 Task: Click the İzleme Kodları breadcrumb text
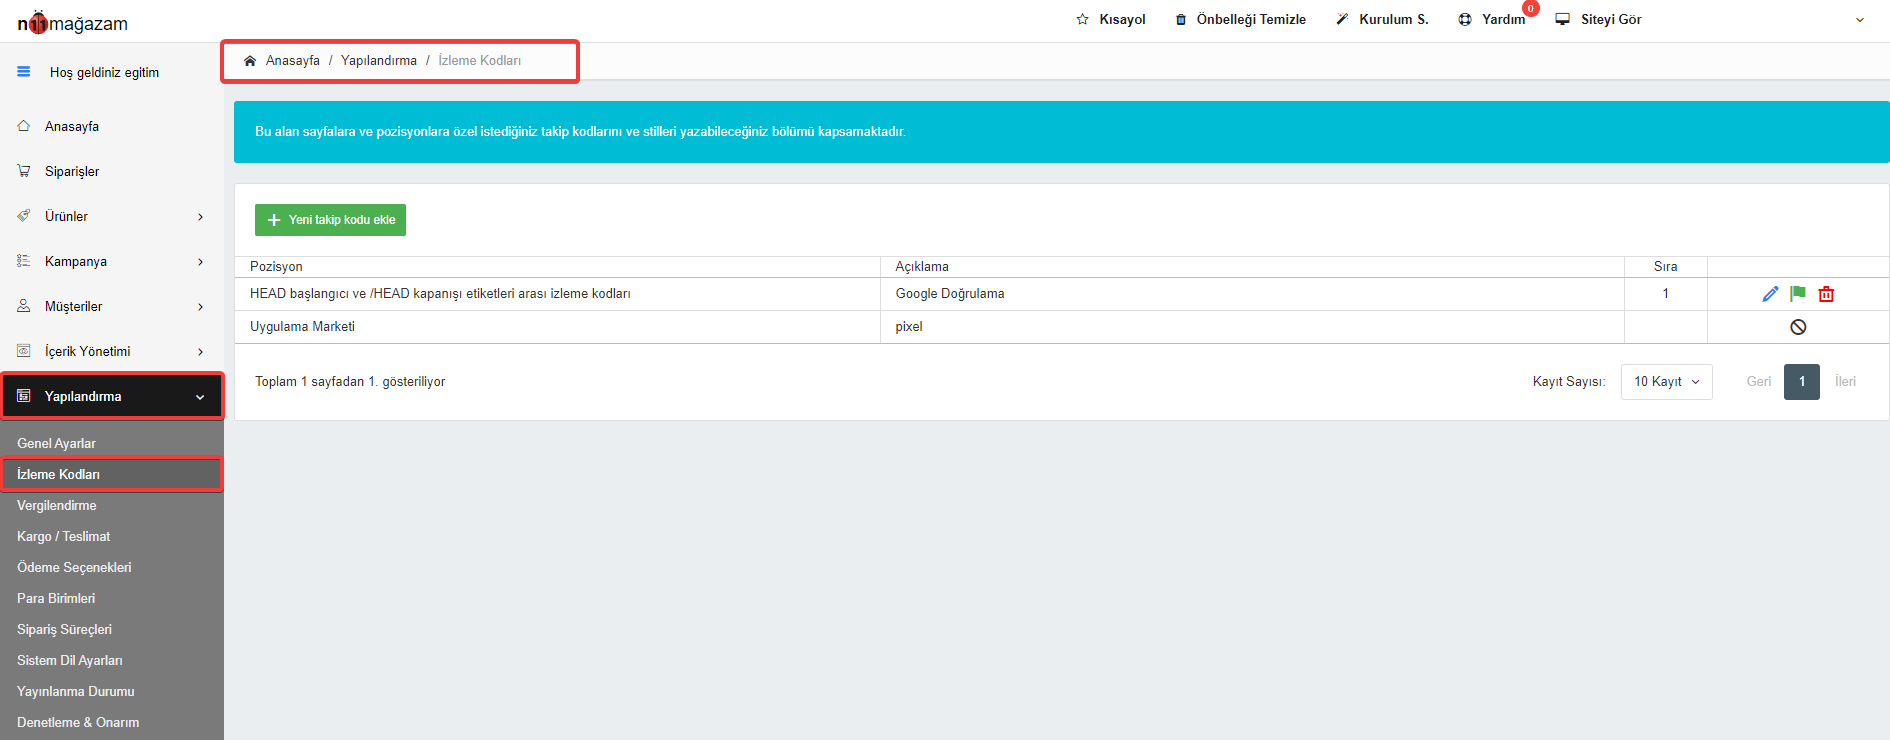pos(479,61)
